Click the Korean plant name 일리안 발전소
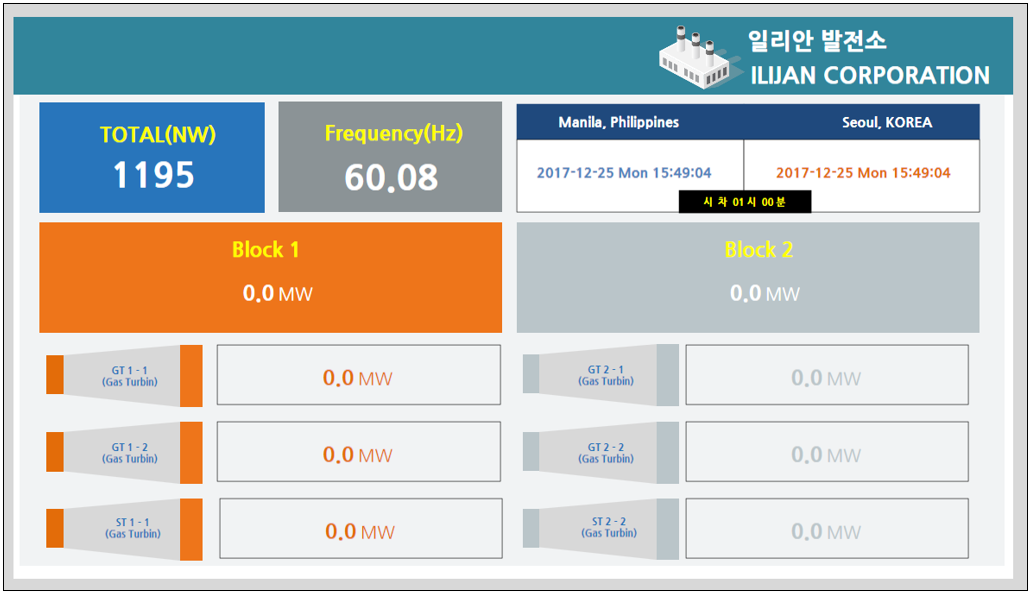This screenshot has width=1033, height=595. [x=817, y=41]
